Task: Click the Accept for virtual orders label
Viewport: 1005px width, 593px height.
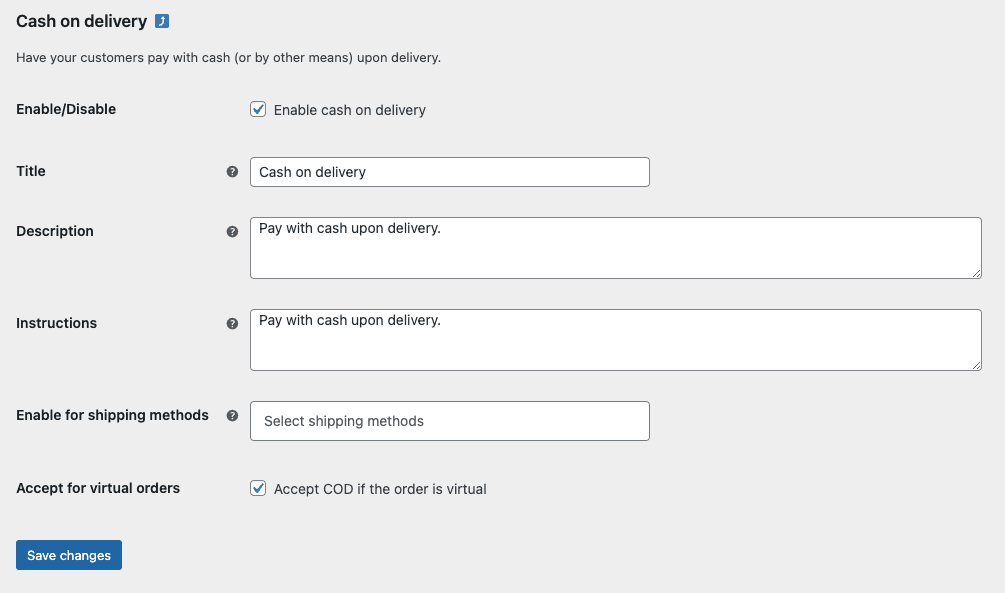Action: point(97,488)
